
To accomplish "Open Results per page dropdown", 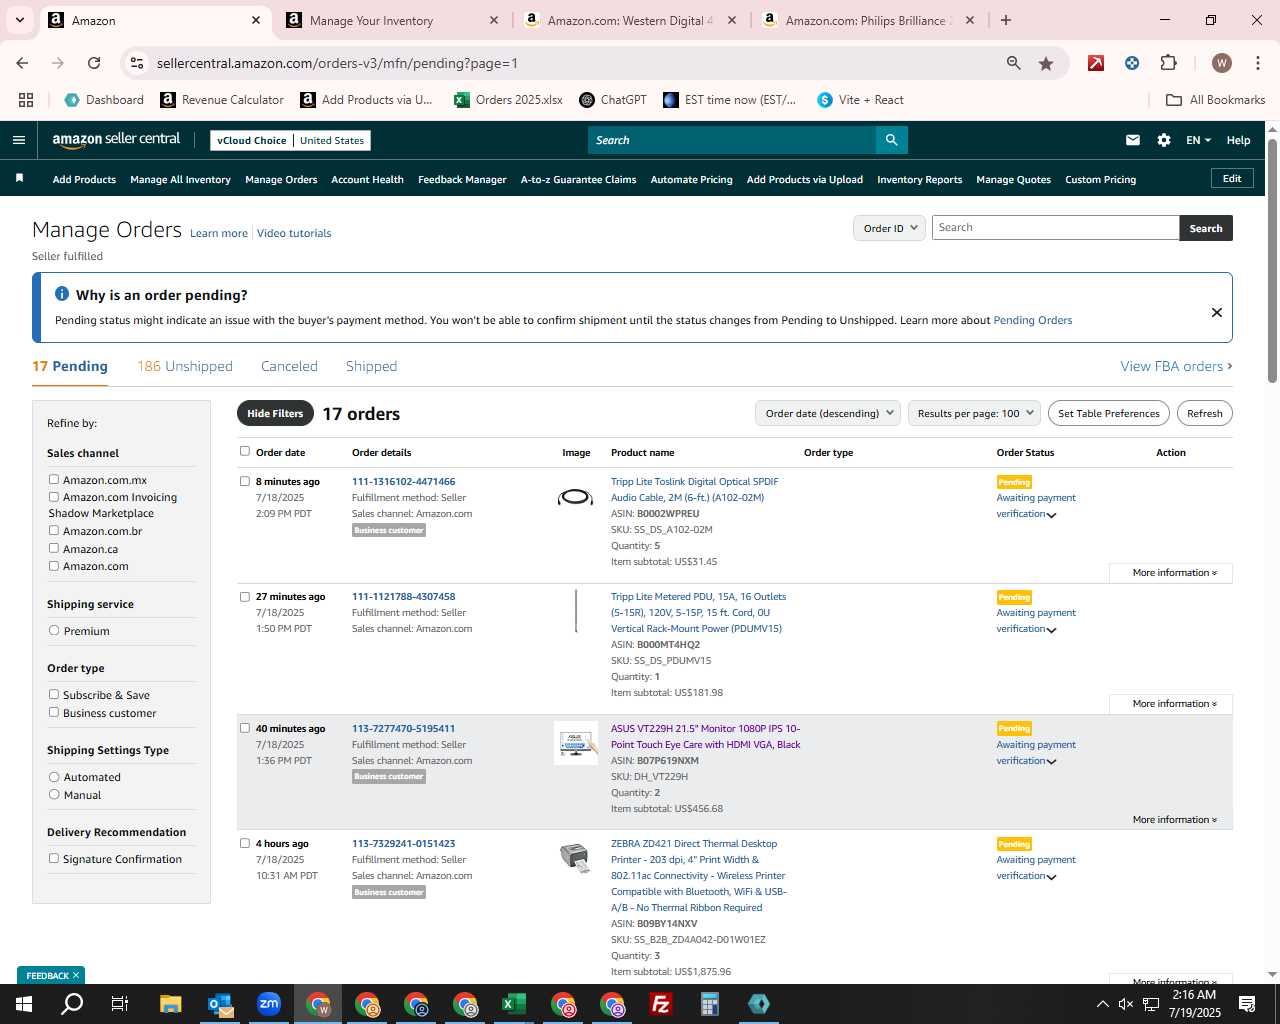I will pyautogui.click(x=975, y=413).
